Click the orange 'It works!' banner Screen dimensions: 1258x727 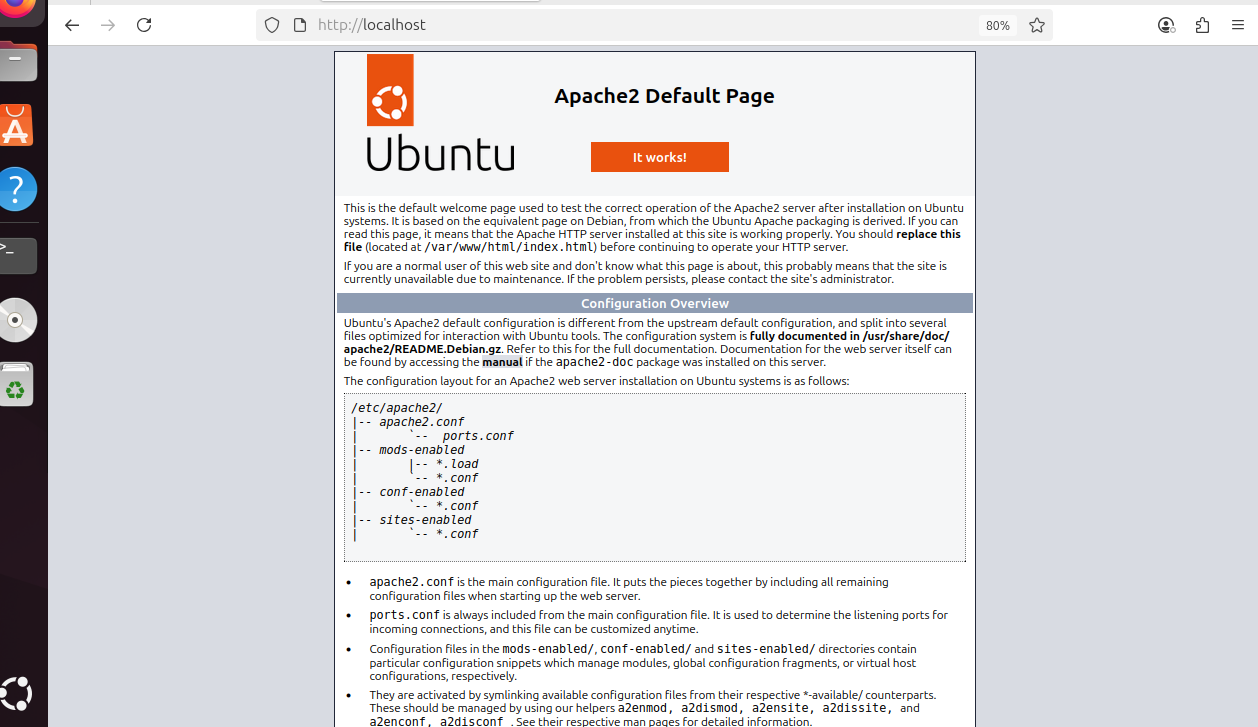[660, 157]
